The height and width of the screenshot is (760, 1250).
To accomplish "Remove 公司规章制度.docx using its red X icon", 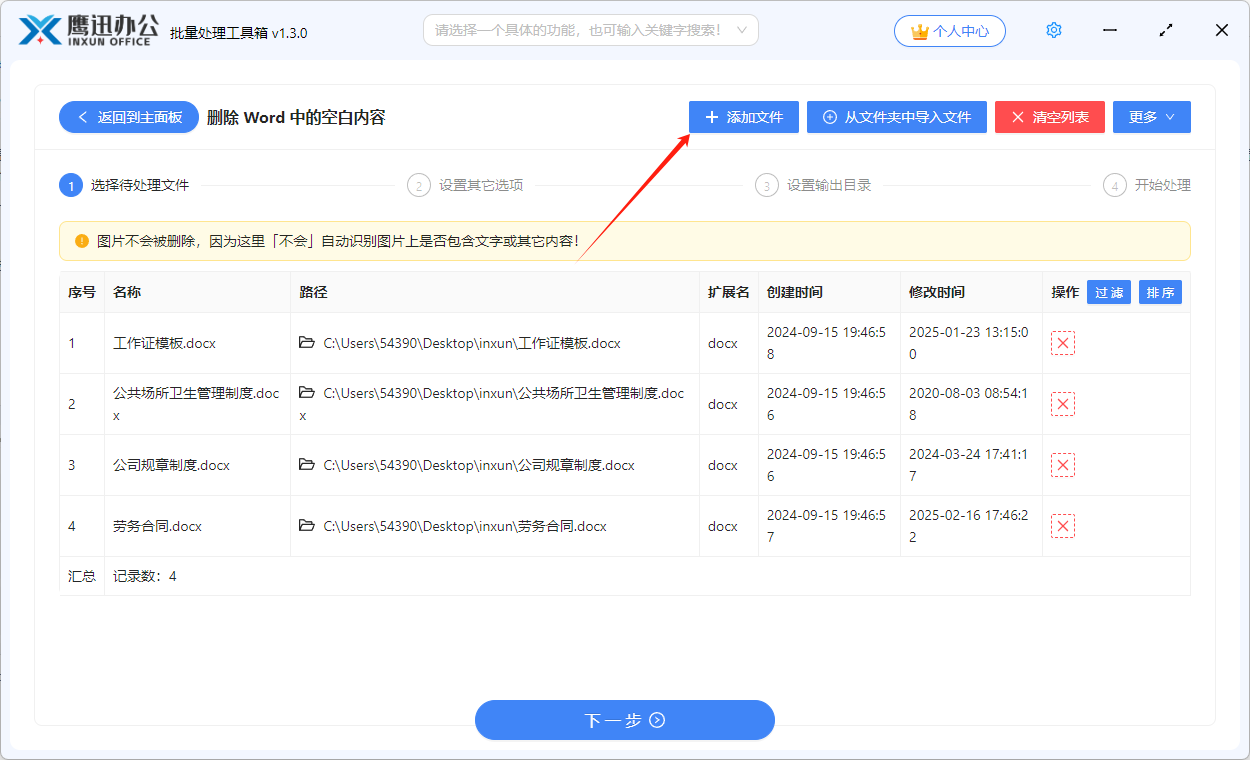I will coord(1062,464).
